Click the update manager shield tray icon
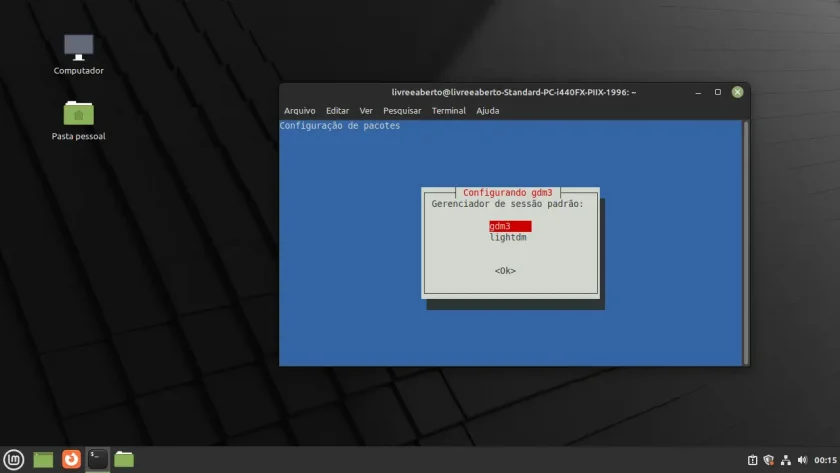840x473 pixels. pos(769,460)
